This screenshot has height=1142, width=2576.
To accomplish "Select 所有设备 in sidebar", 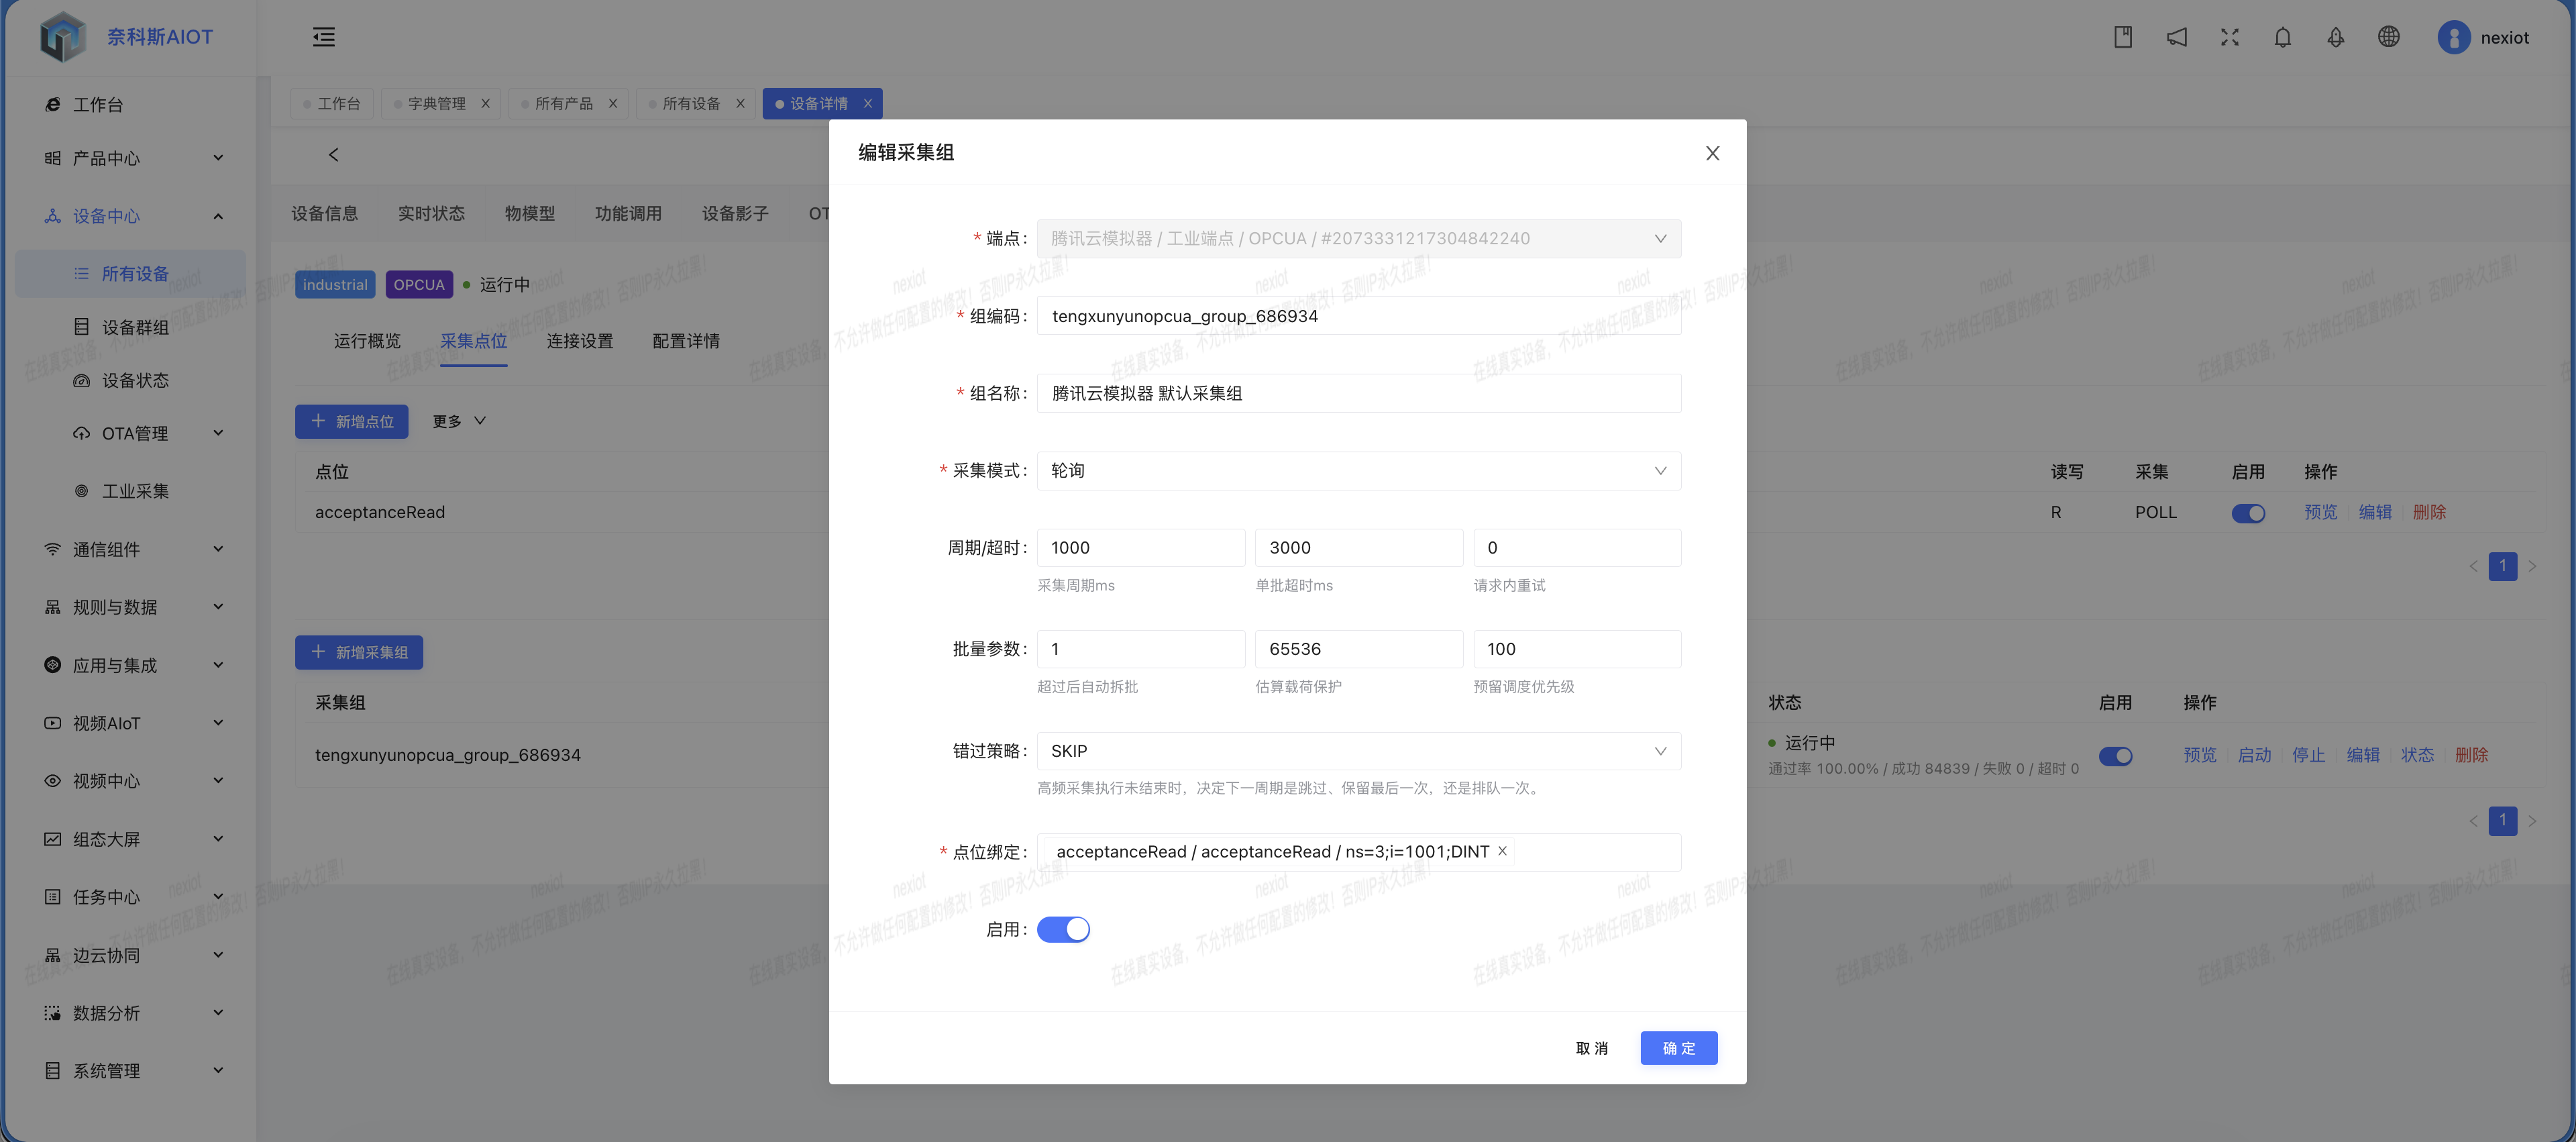I will (x=130, y=274).
